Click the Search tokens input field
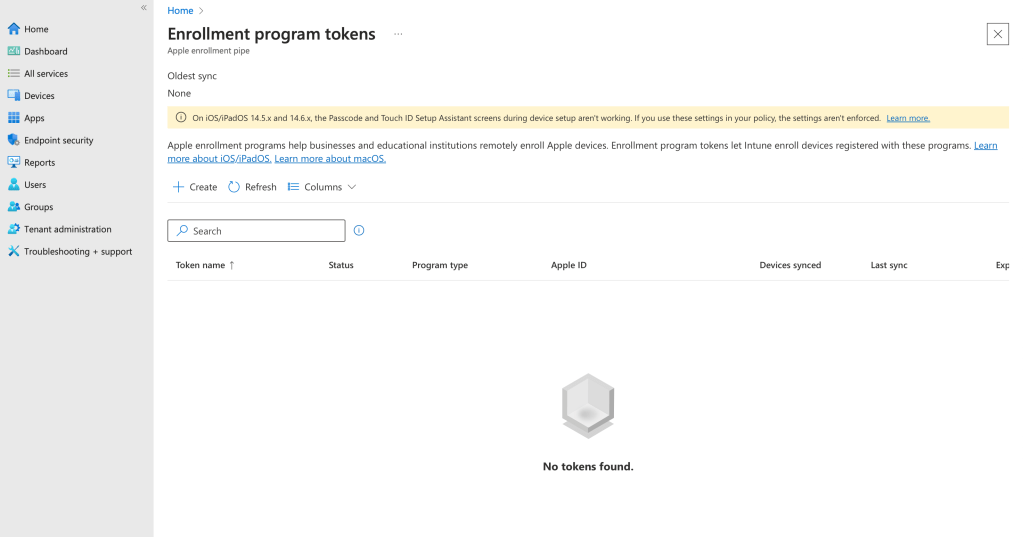Viewport: 1023px width, 537px height. (x=256, y=231)
